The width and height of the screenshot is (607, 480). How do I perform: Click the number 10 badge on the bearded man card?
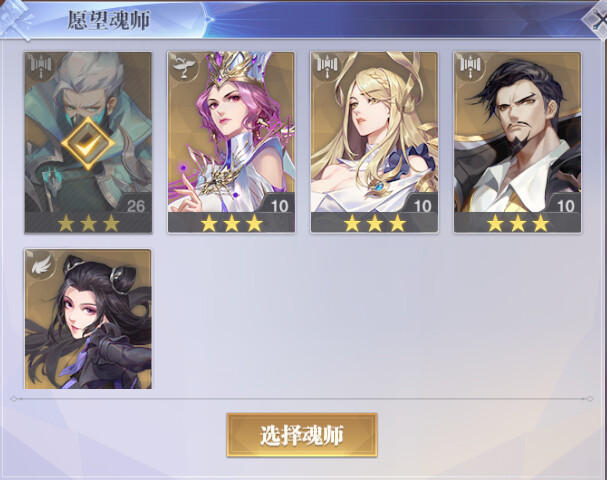point(566,206)
